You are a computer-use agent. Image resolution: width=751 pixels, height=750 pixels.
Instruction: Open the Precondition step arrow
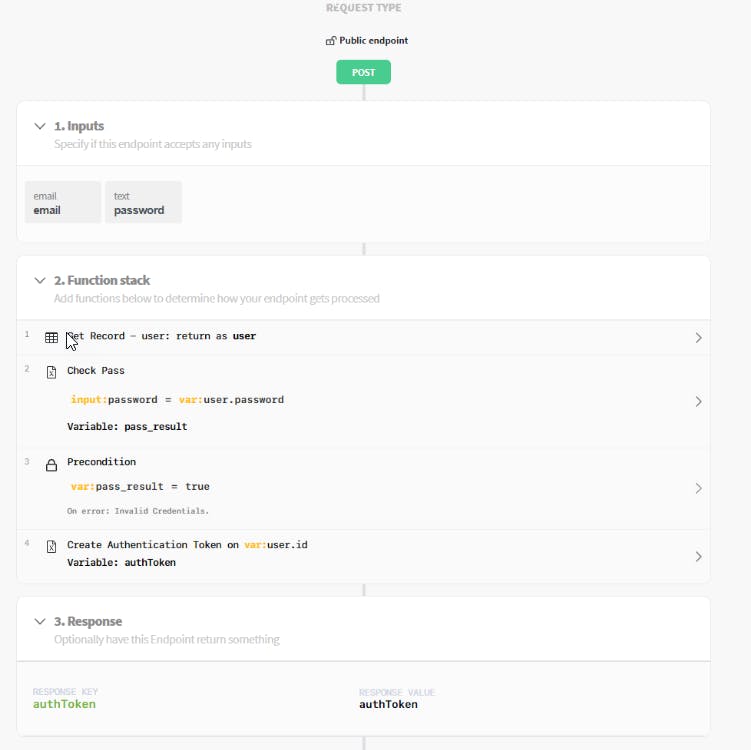[698, 489]
